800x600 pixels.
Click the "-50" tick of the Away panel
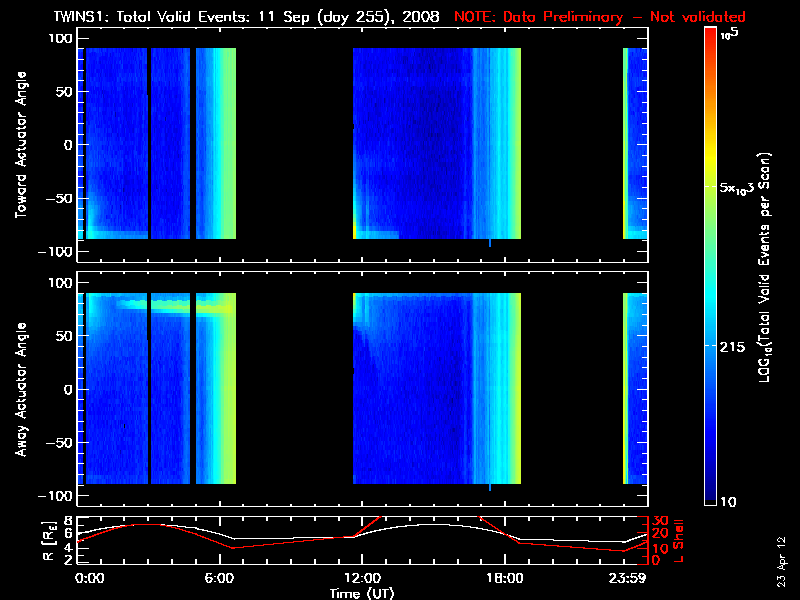[59, 443]
